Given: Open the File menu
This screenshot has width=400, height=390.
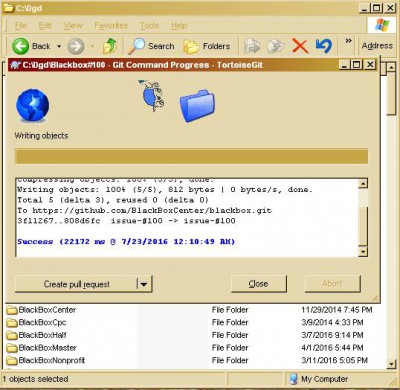Looking at the screenshot, I should [x=21, y=26].
